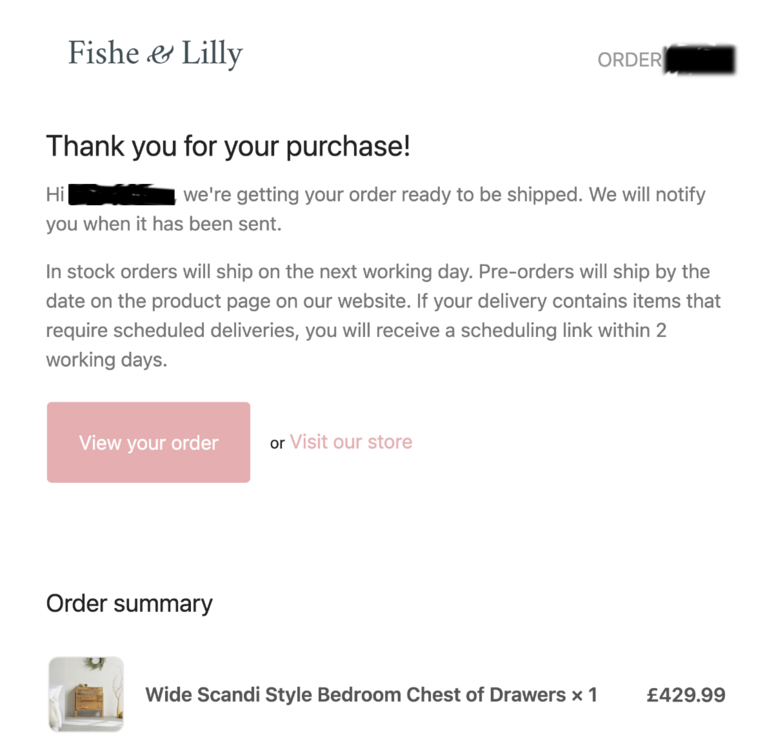Follow the Visit our store link
The width and height of the screenshot is (774, 750).
(351, 442)
